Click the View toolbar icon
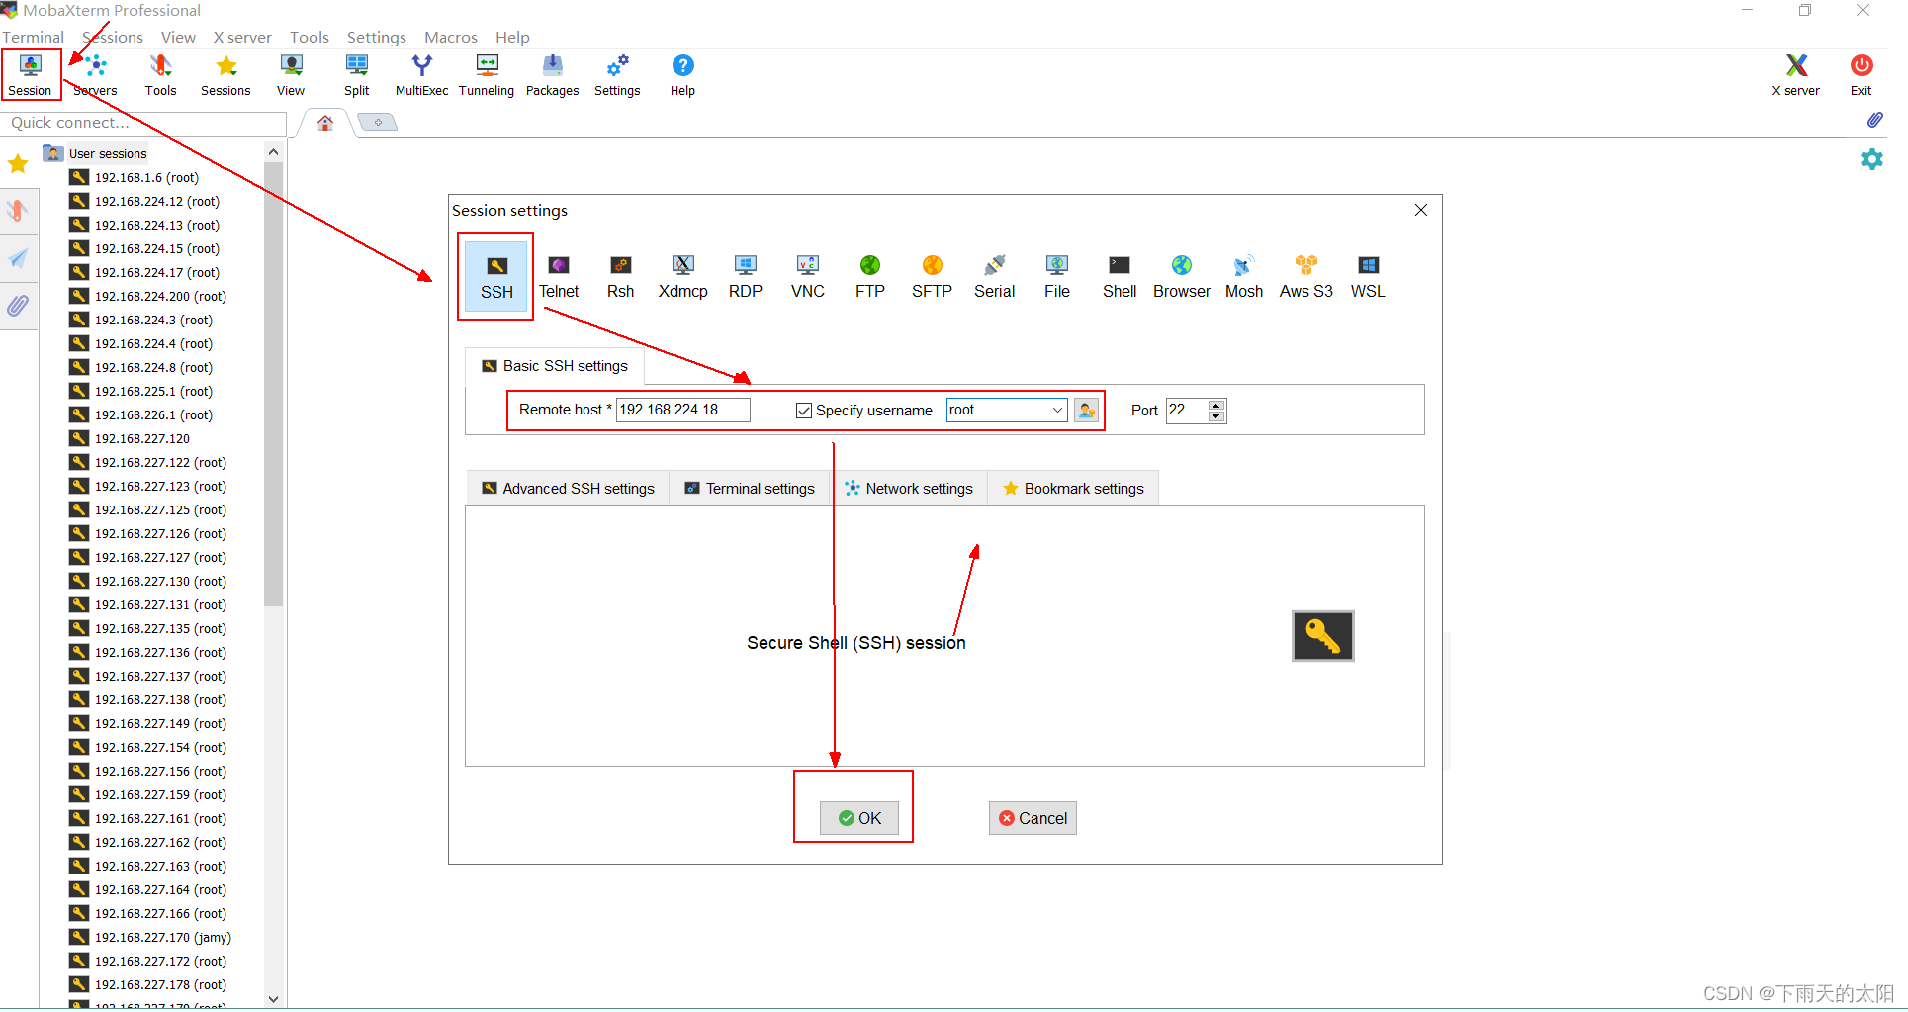Image resolution: width=1908 pixels, height=1012 pixels. 291,75
